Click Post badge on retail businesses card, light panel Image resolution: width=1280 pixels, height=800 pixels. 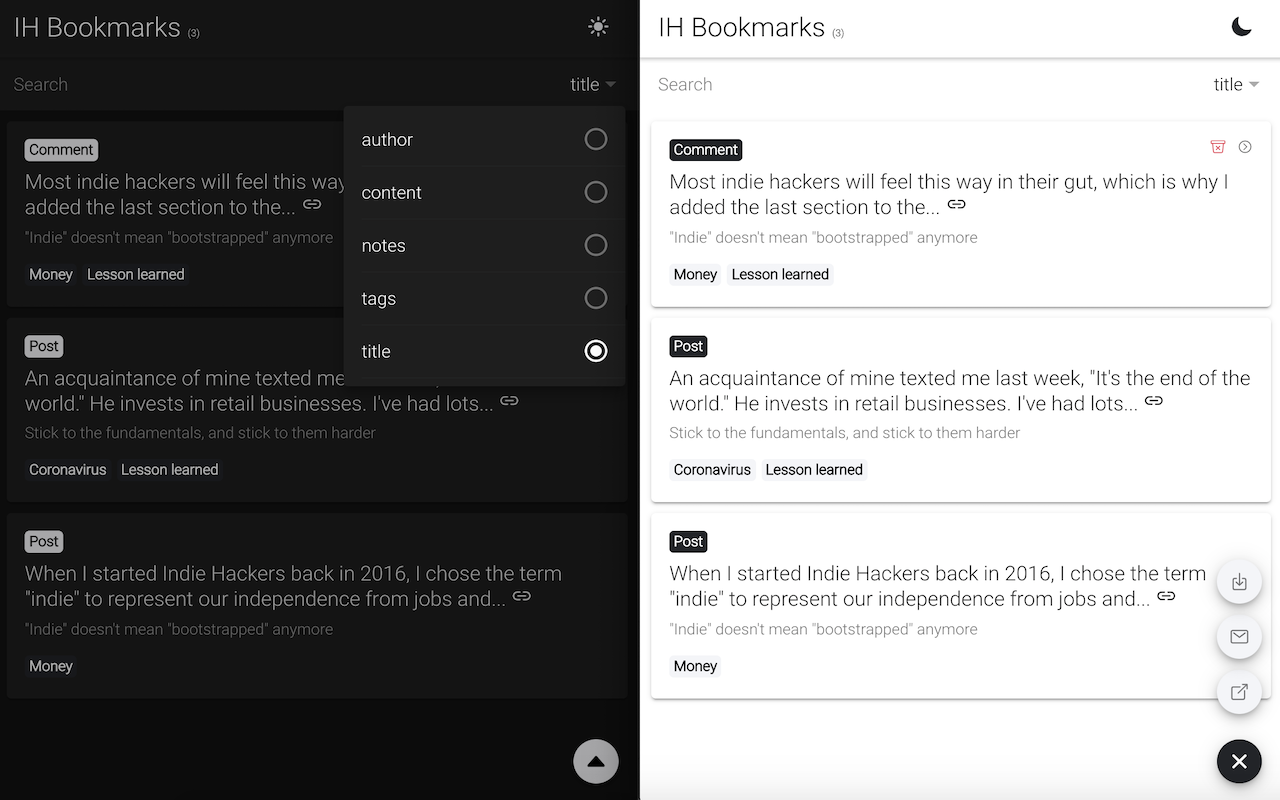pos(688,346)
